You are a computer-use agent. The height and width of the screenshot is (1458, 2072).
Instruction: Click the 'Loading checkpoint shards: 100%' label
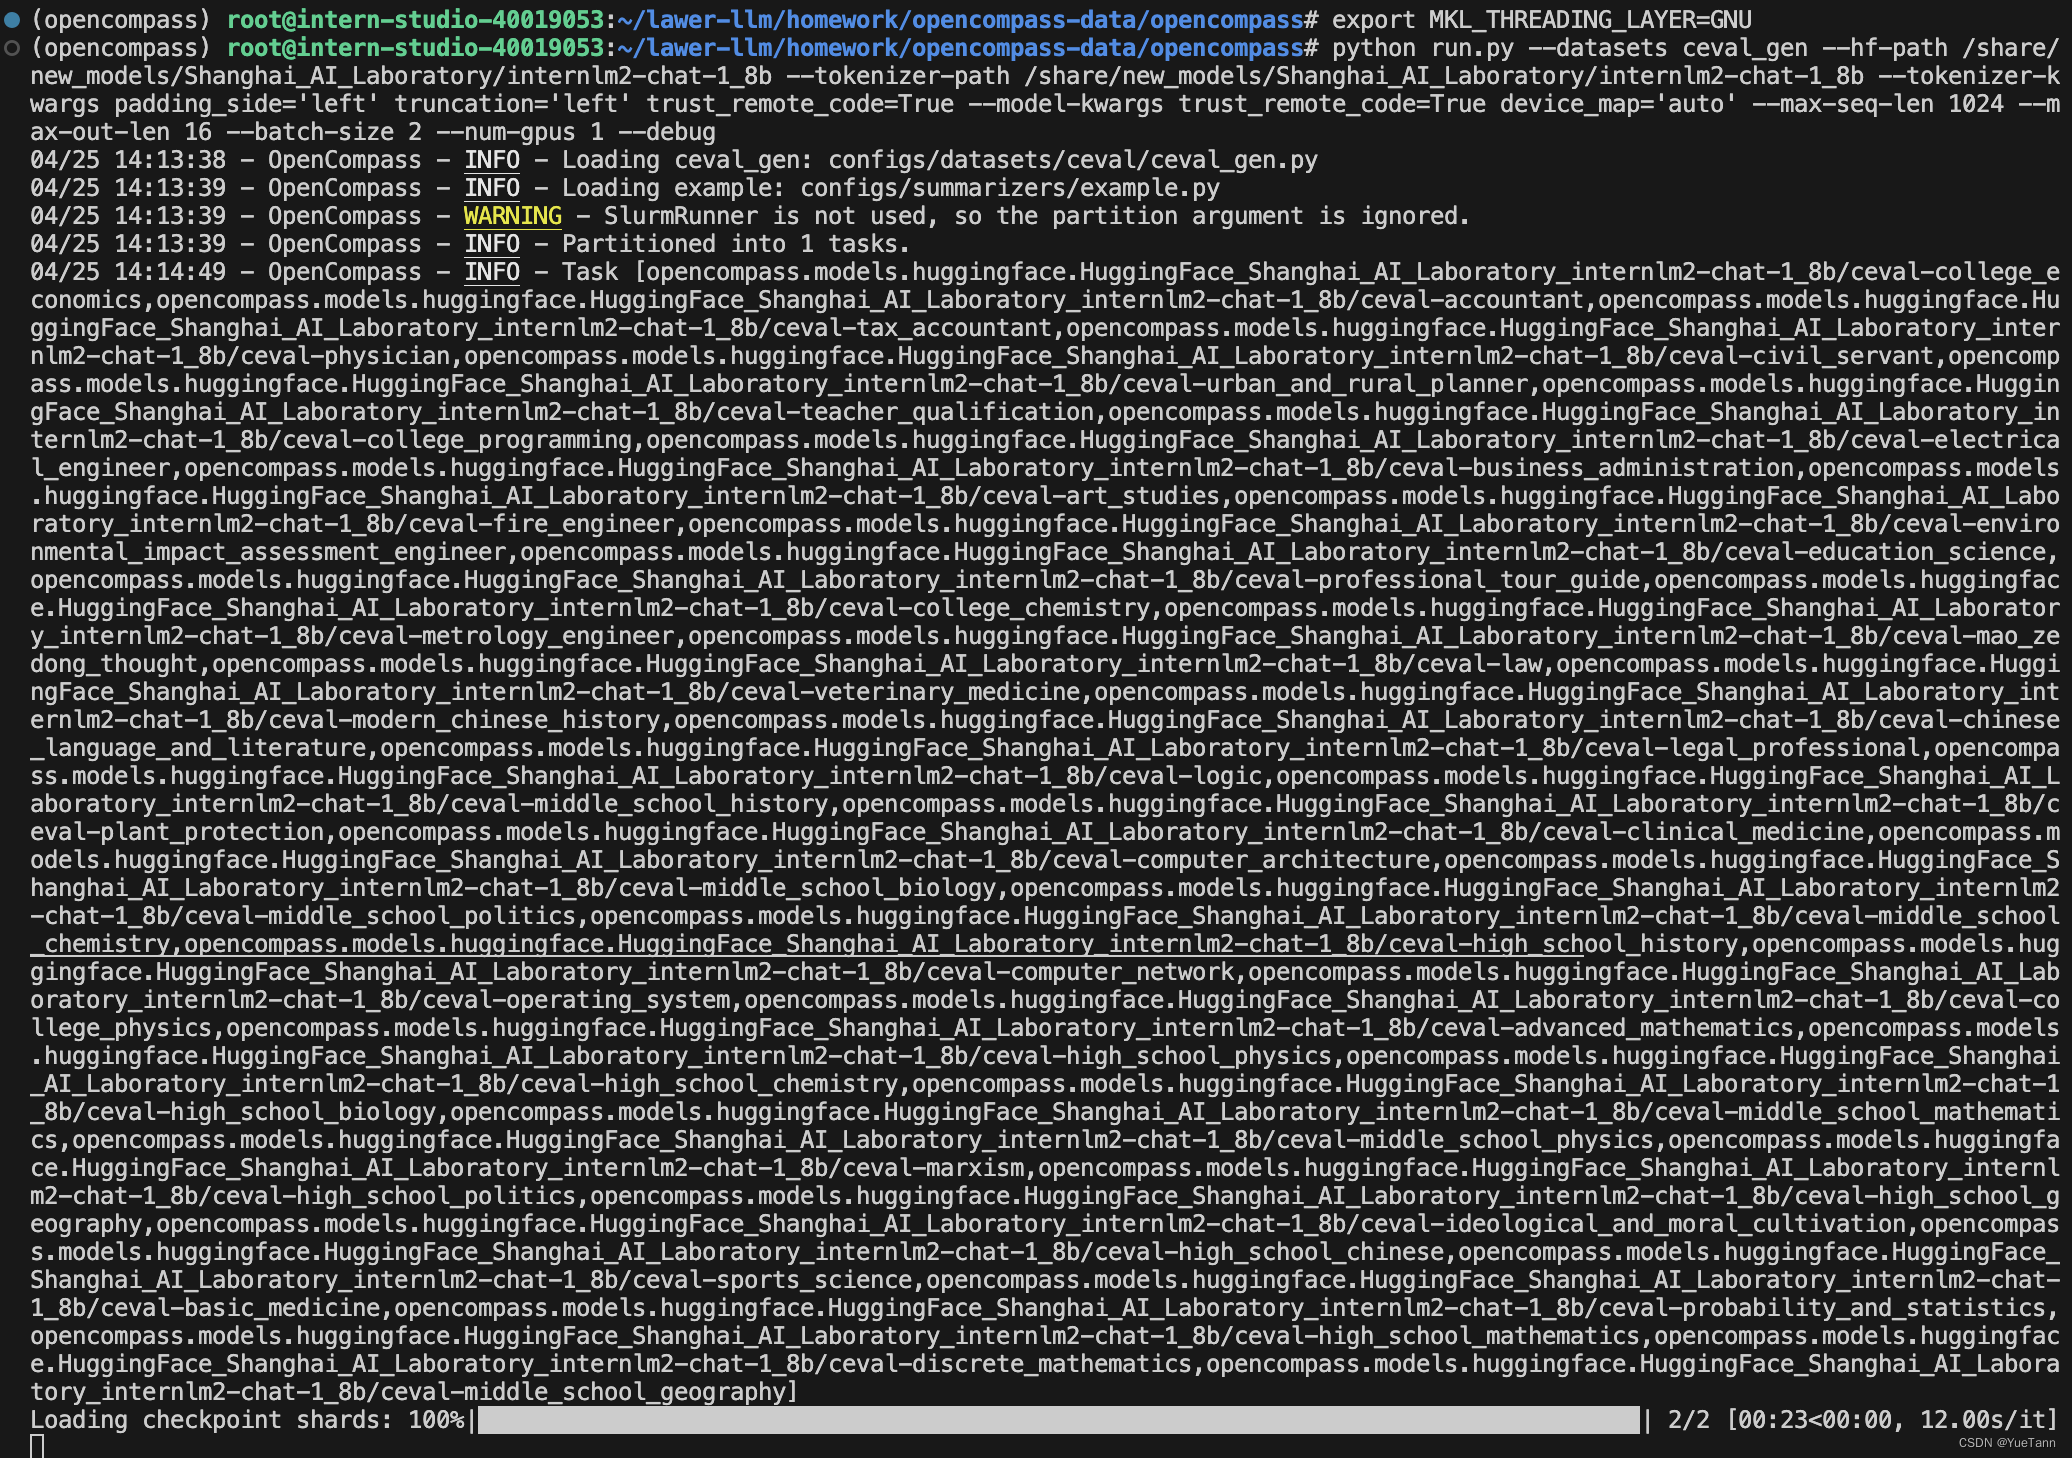(x=247, y=1420)
